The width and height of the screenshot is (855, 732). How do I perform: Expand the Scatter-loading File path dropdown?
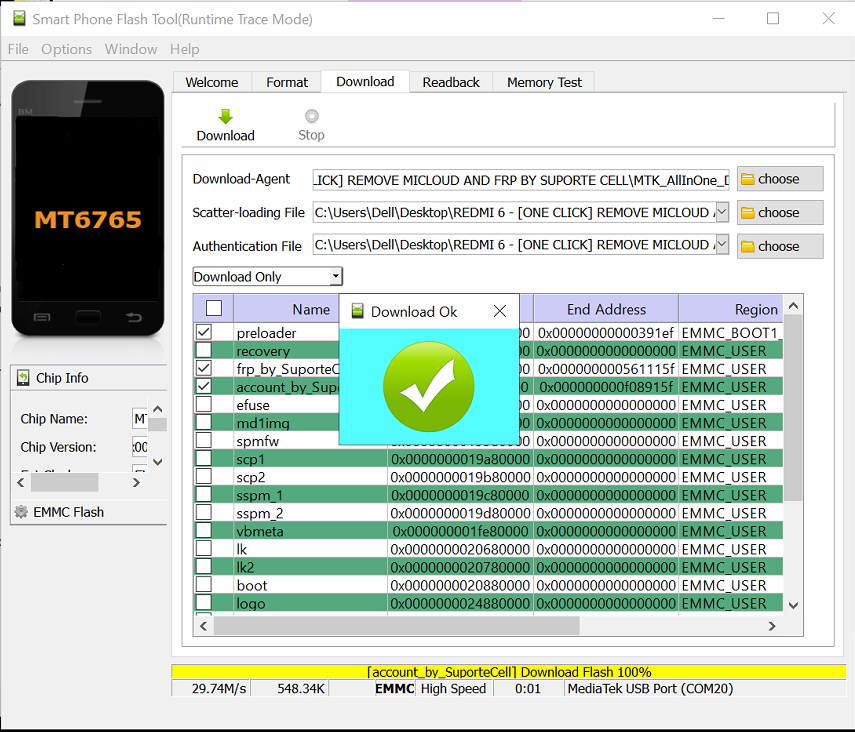click(x=722, y=212)
